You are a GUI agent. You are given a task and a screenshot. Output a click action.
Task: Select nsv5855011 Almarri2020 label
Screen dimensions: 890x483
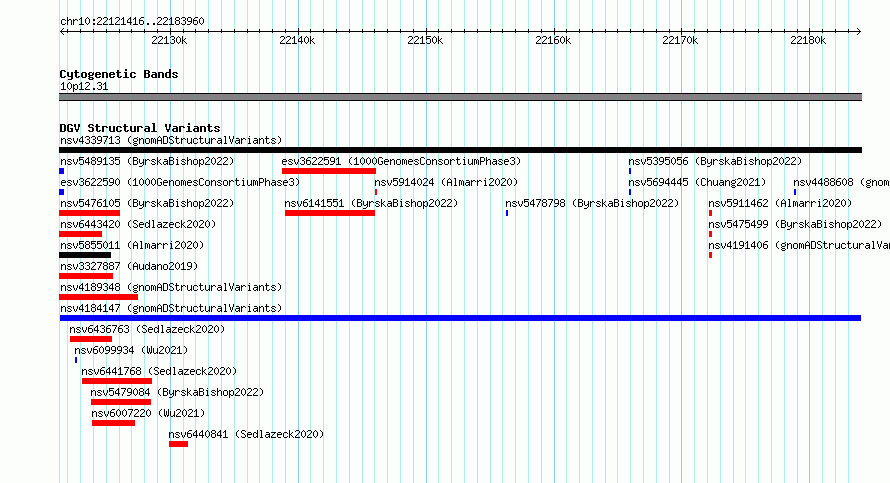132,245
